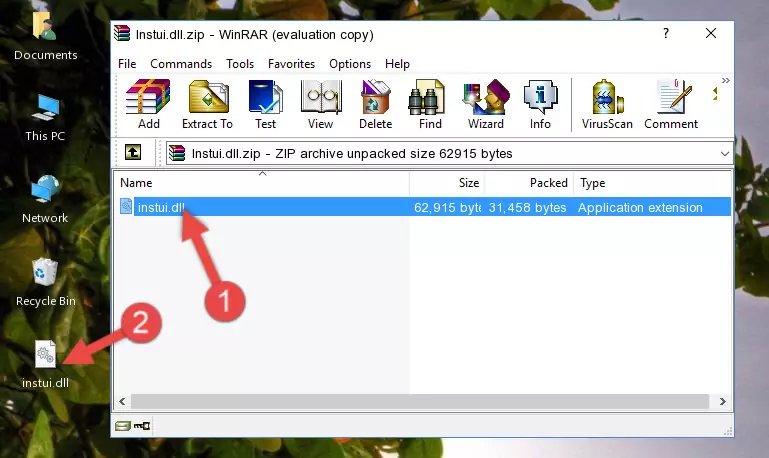769x458 pixels.
Task: Run the Test archive tool
Action: click(x=265, y=104)
